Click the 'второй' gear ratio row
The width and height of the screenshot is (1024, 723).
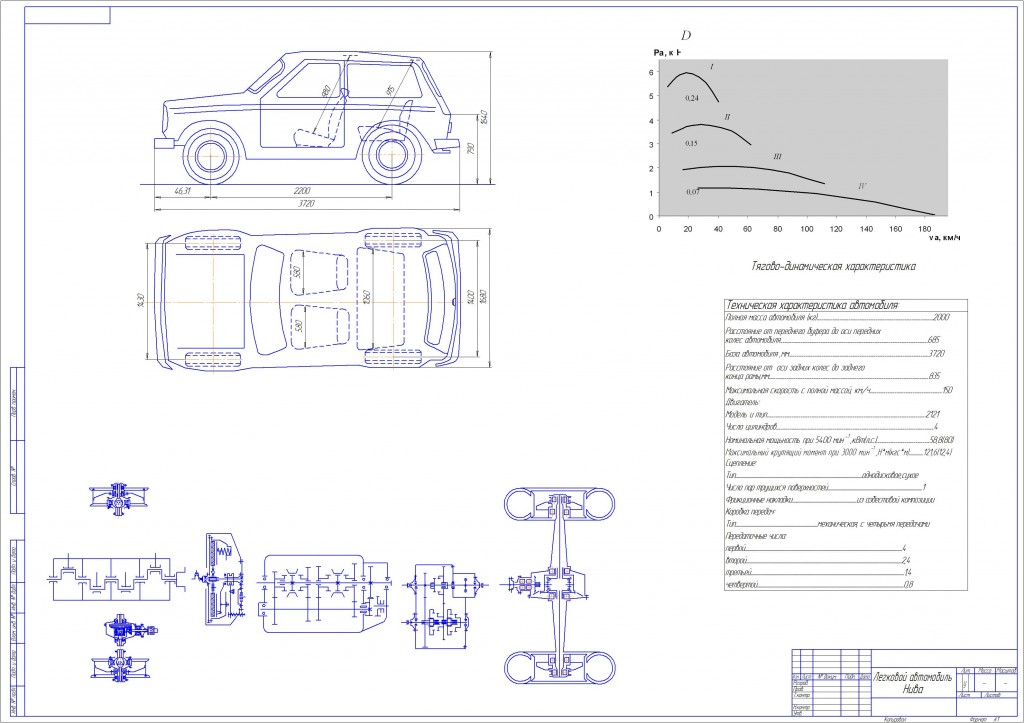818,561
